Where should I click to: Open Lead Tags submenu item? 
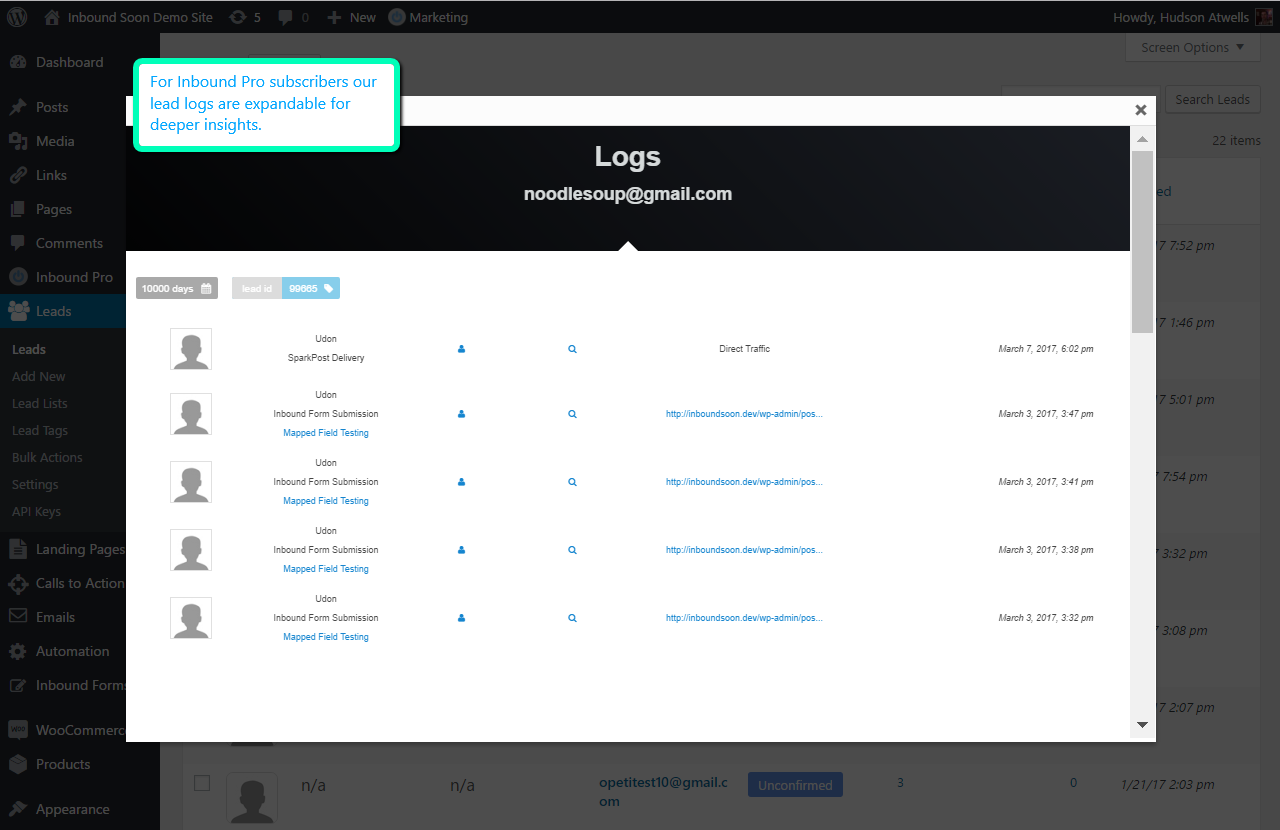coord(40,430)
